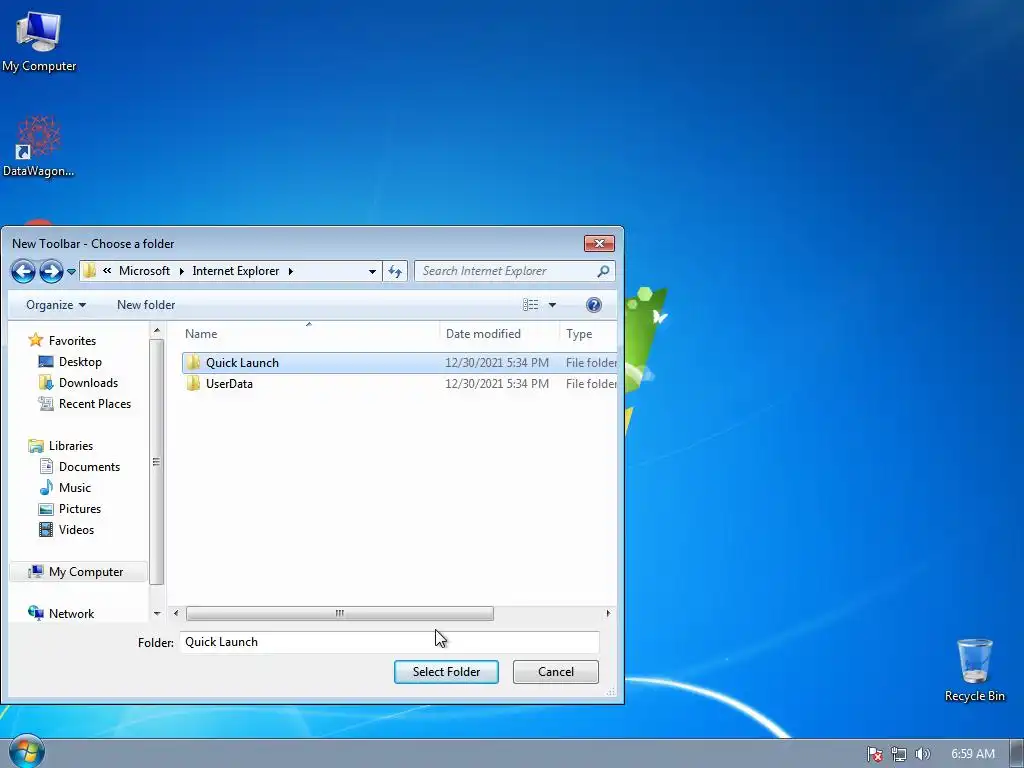The height and width of the screenshot is (768, 1024).
Task: Click the Microsoft breadcrumb segment
Action: tap(144, 271)
